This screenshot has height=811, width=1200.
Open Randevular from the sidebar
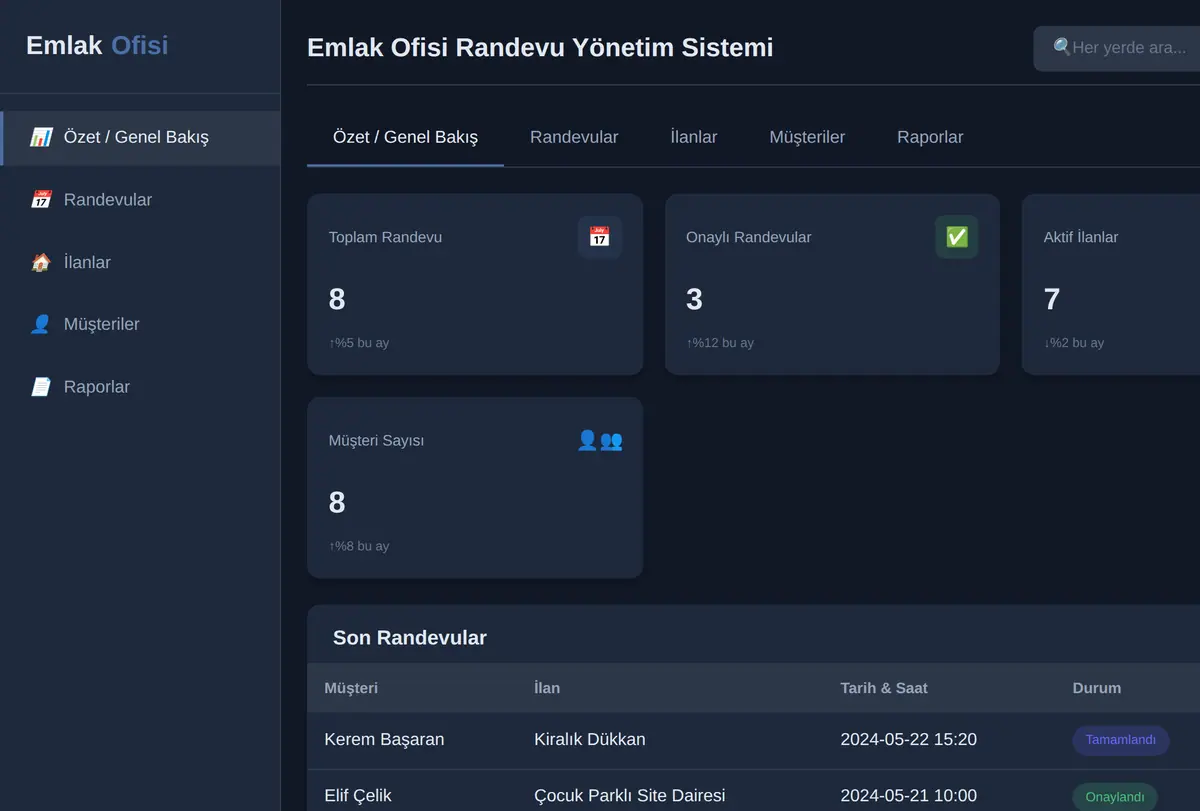click(x=140, y=200)
